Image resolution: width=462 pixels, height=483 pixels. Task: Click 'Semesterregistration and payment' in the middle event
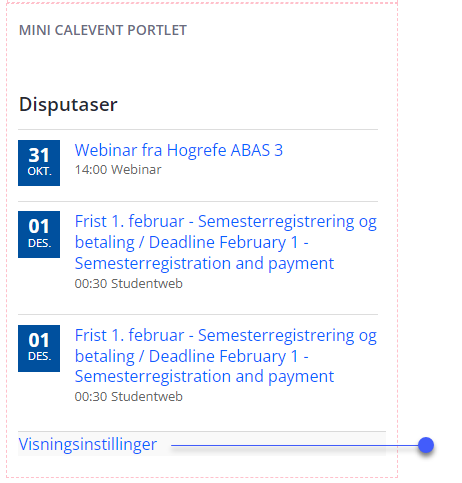click(204, 263)
